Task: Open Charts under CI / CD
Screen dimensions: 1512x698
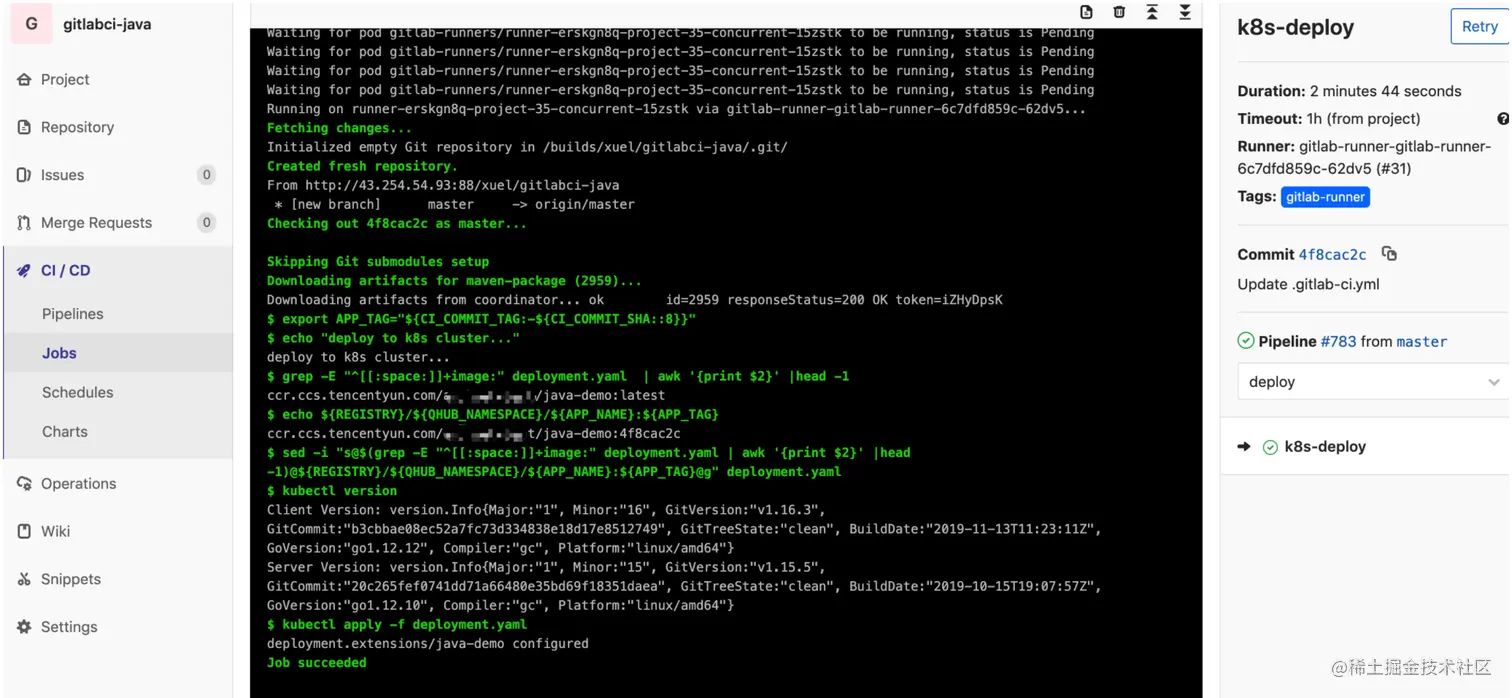Action: click(64, 431)
